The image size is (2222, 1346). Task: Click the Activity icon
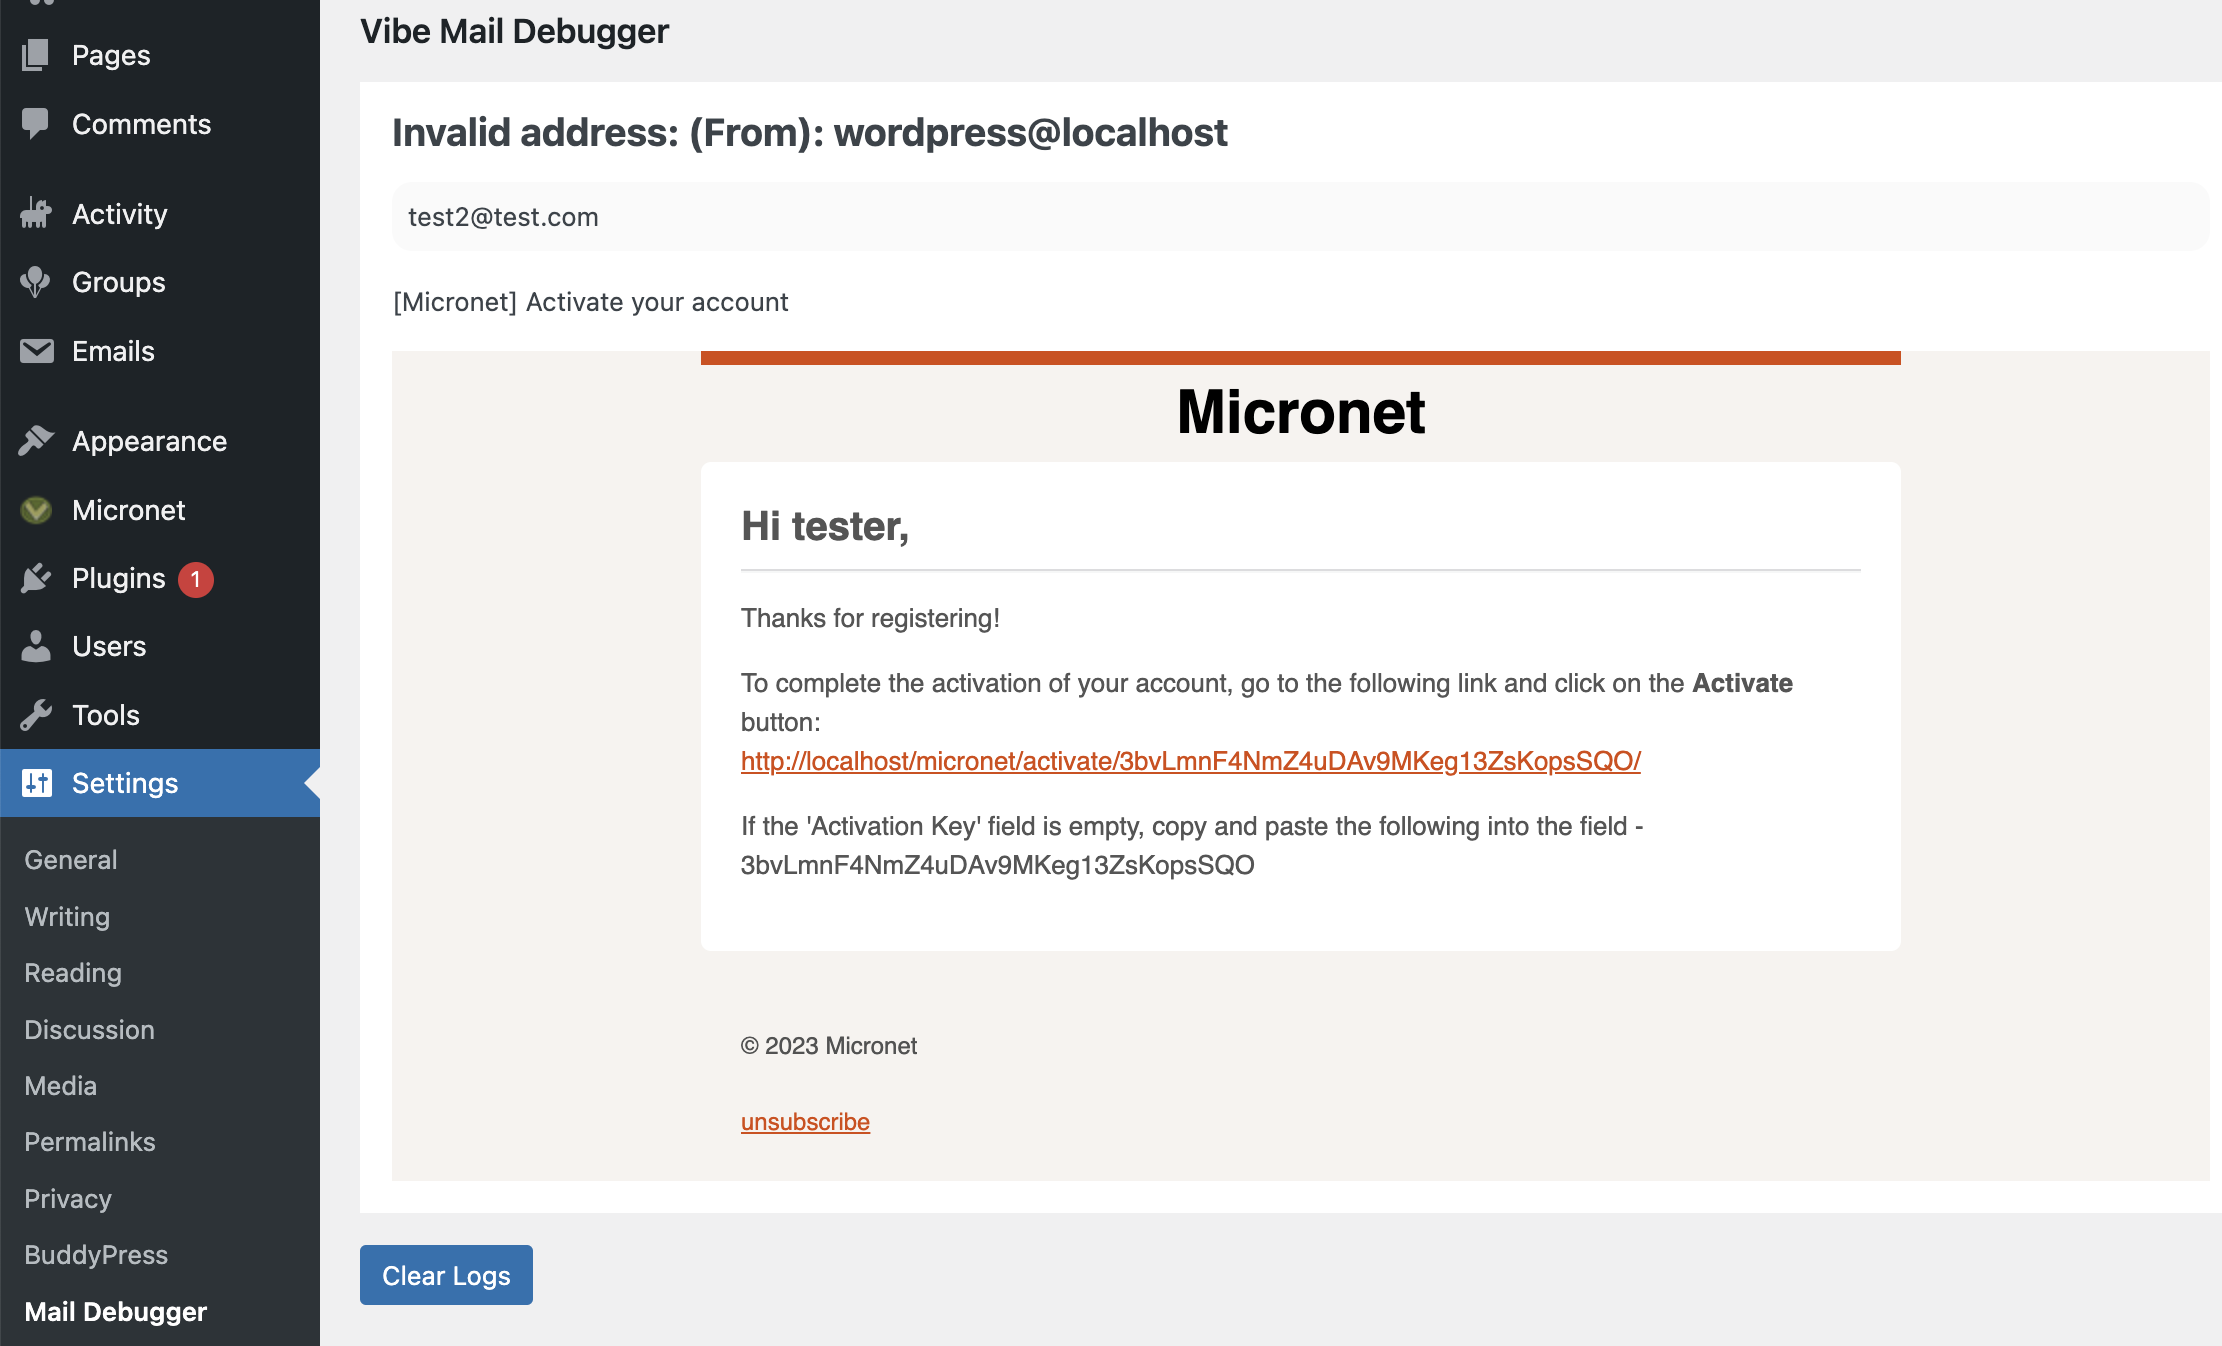click(36, 213)
